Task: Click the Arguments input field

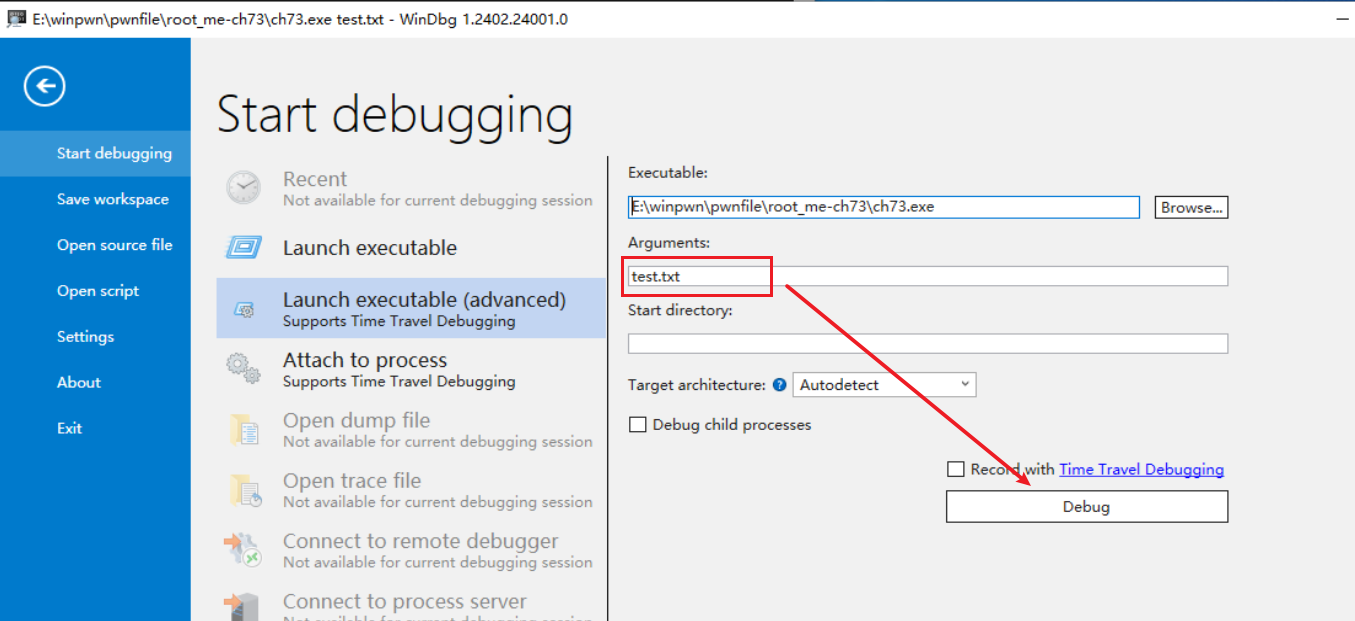Action: (927, 276)
